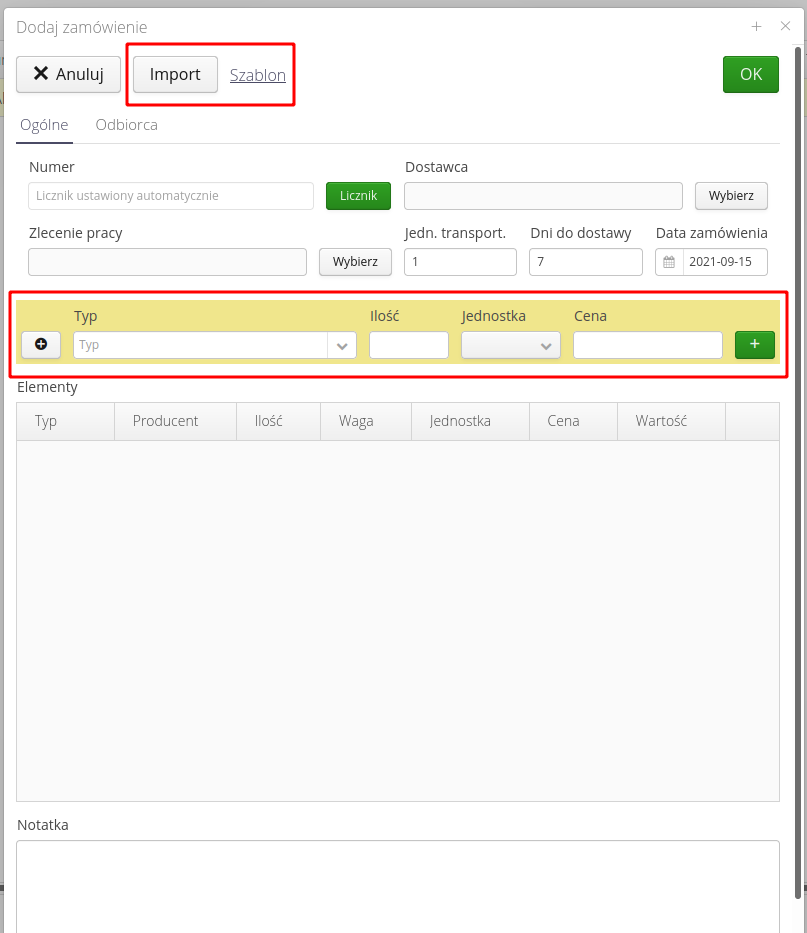Open the Jednostka unit dropdown
The width and height of the screenshot is (807, 933).
[x=511, y=345]
